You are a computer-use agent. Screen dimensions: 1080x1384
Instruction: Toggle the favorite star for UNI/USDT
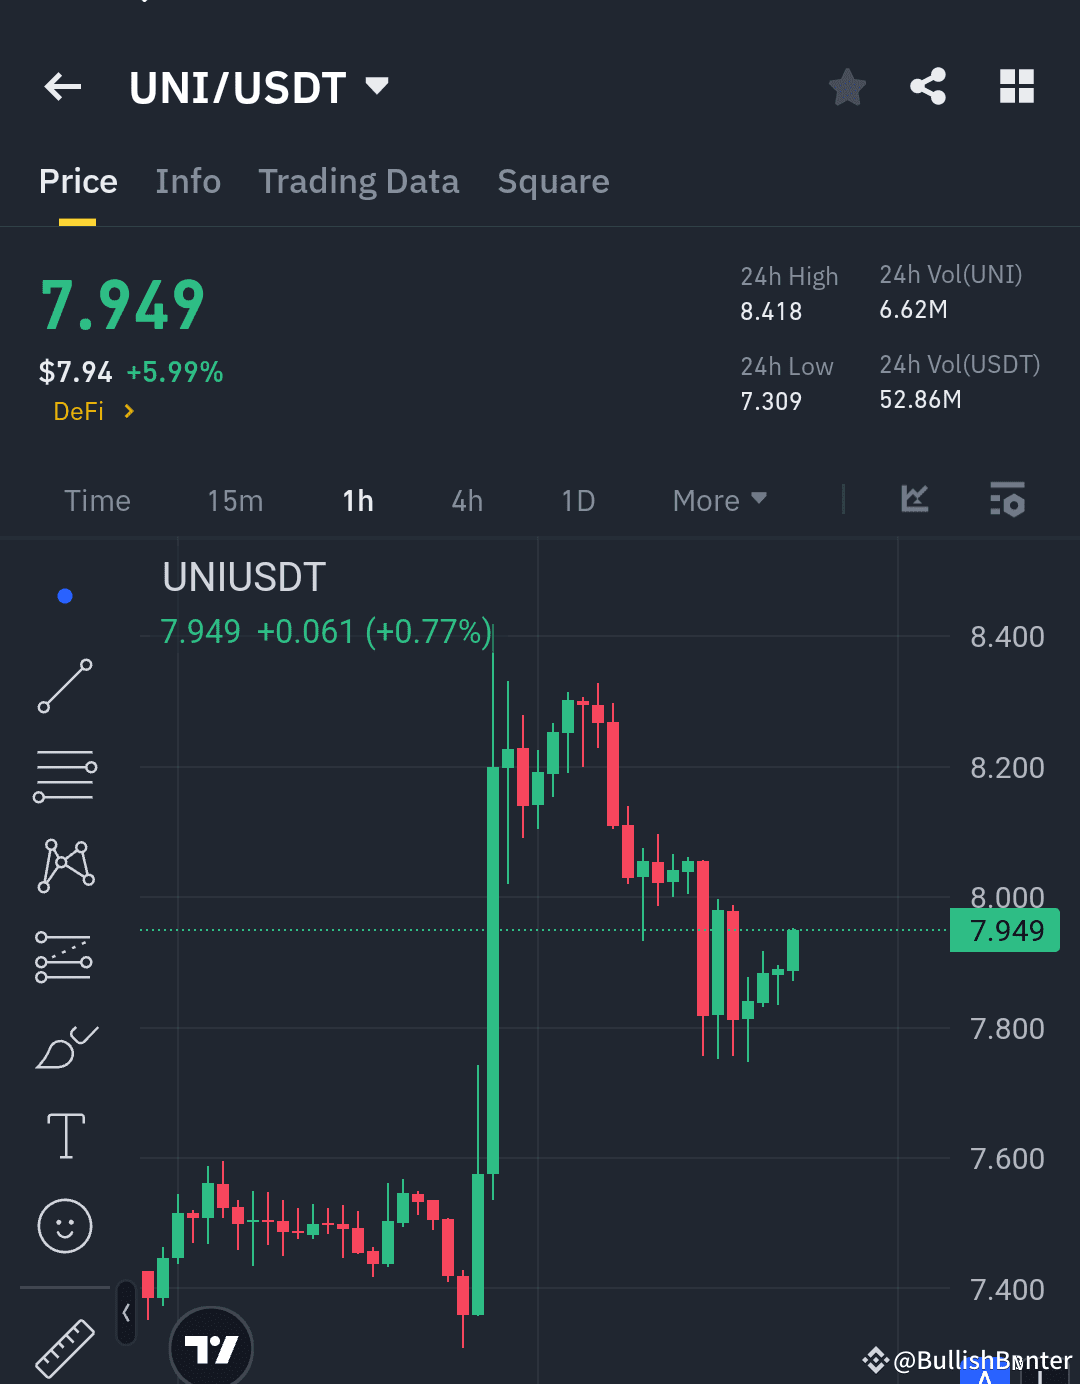coord(846,87)
